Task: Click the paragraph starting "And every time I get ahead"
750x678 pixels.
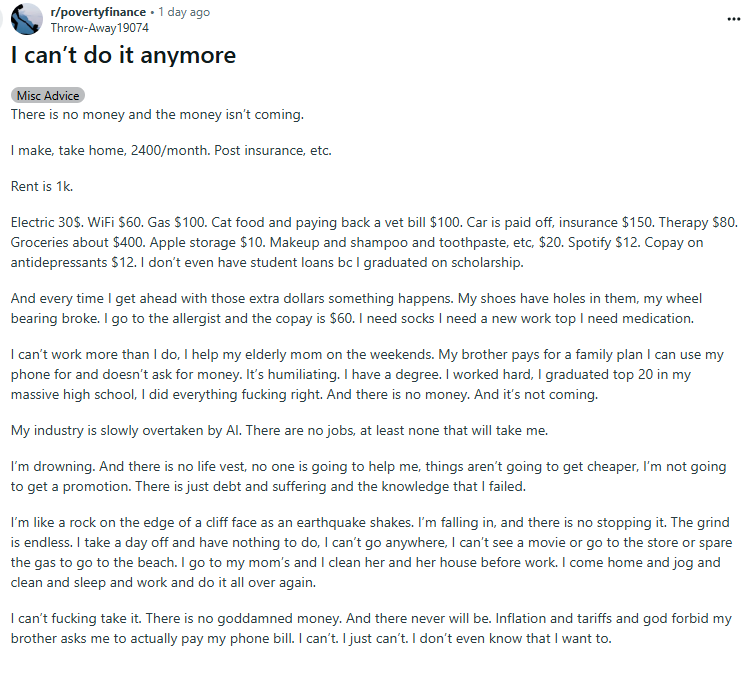Action: 356,309
